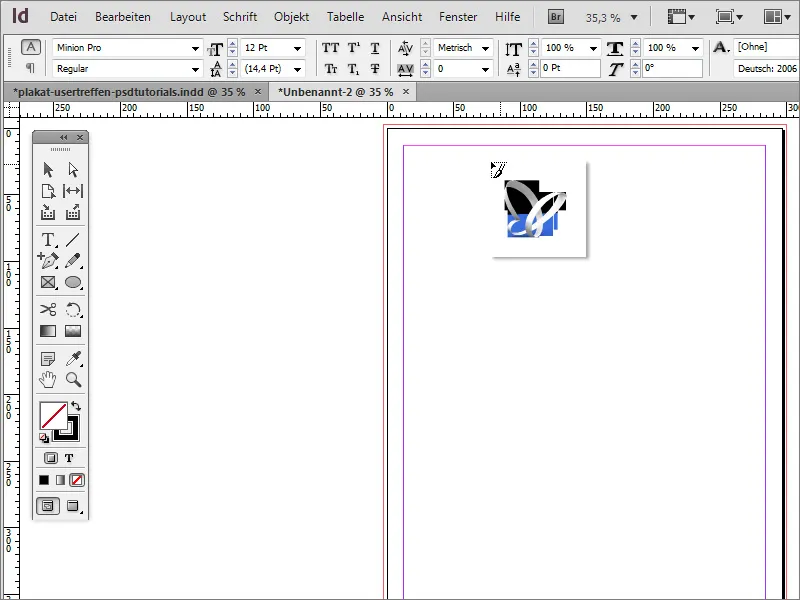The height and width of the screenshot is (600, 800).
Task: Activate the Zoom tool
Action: click(x=73, y=380)
